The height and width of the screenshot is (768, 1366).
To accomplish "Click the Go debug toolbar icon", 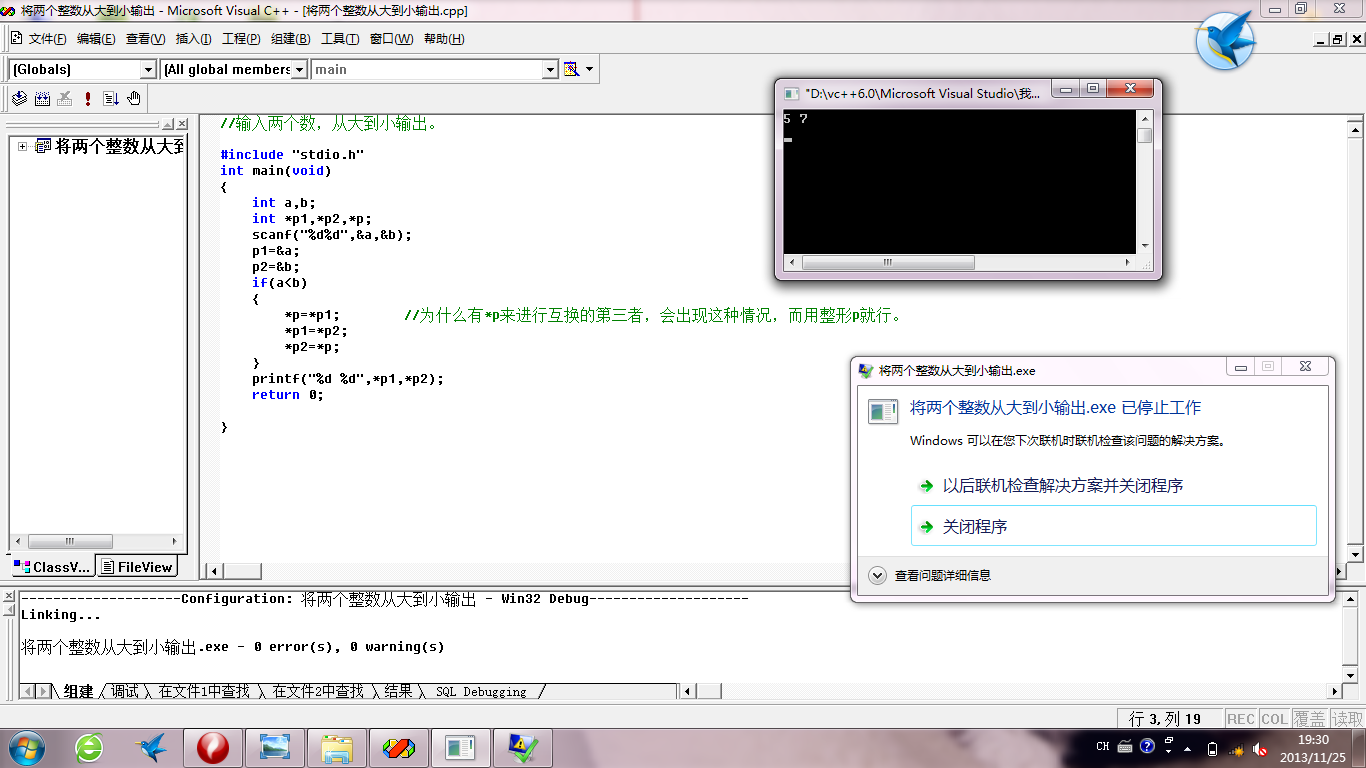I will tap(111, 98).
